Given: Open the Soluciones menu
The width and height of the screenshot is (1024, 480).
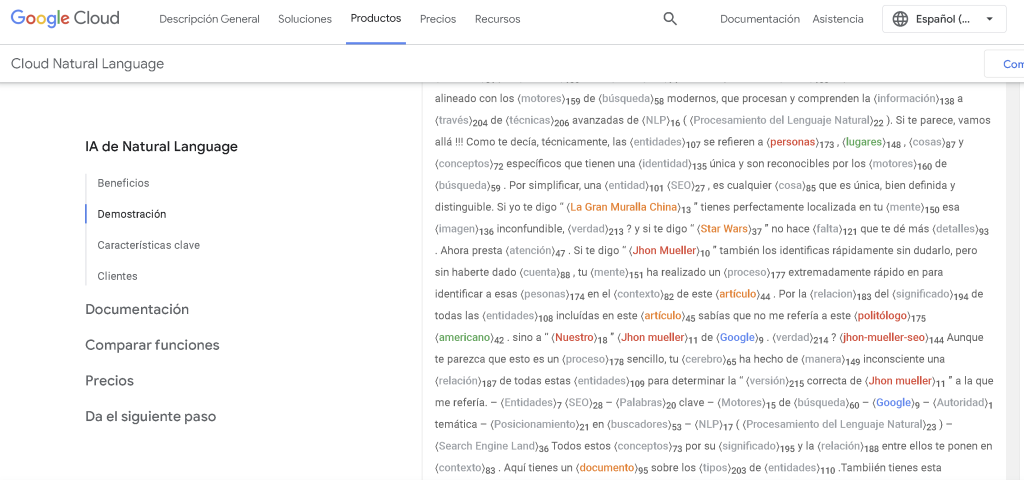Looking at the screenshot, I should pyautogui.click(x=305, y=19).
